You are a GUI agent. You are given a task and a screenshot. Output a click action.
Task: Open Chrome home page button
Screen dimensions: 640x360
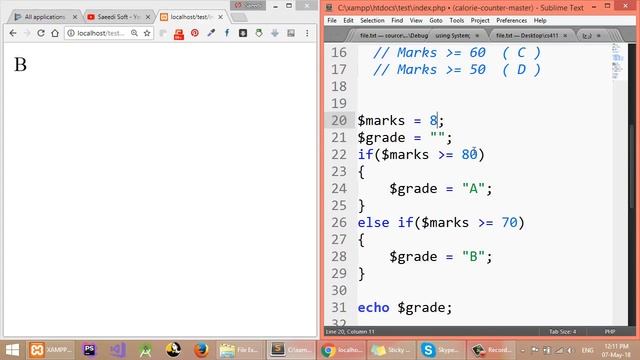click(x=55, y=33)
